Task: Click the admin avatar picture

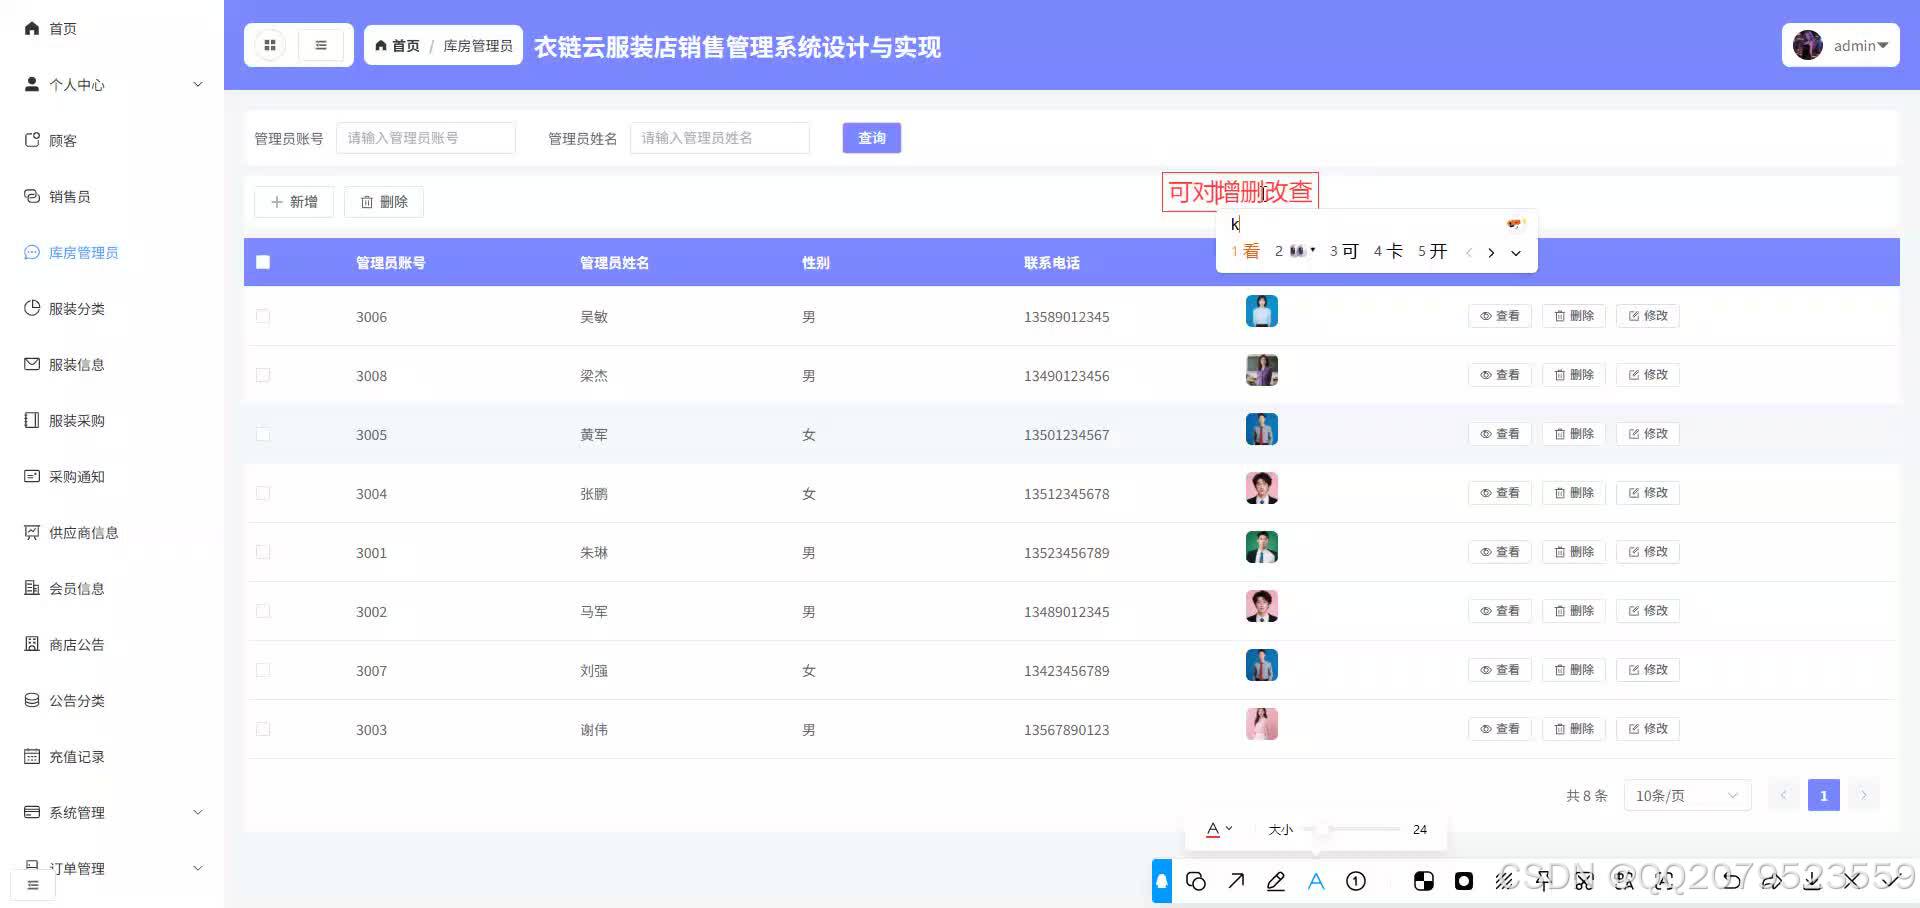Action: coord(1808,45)
